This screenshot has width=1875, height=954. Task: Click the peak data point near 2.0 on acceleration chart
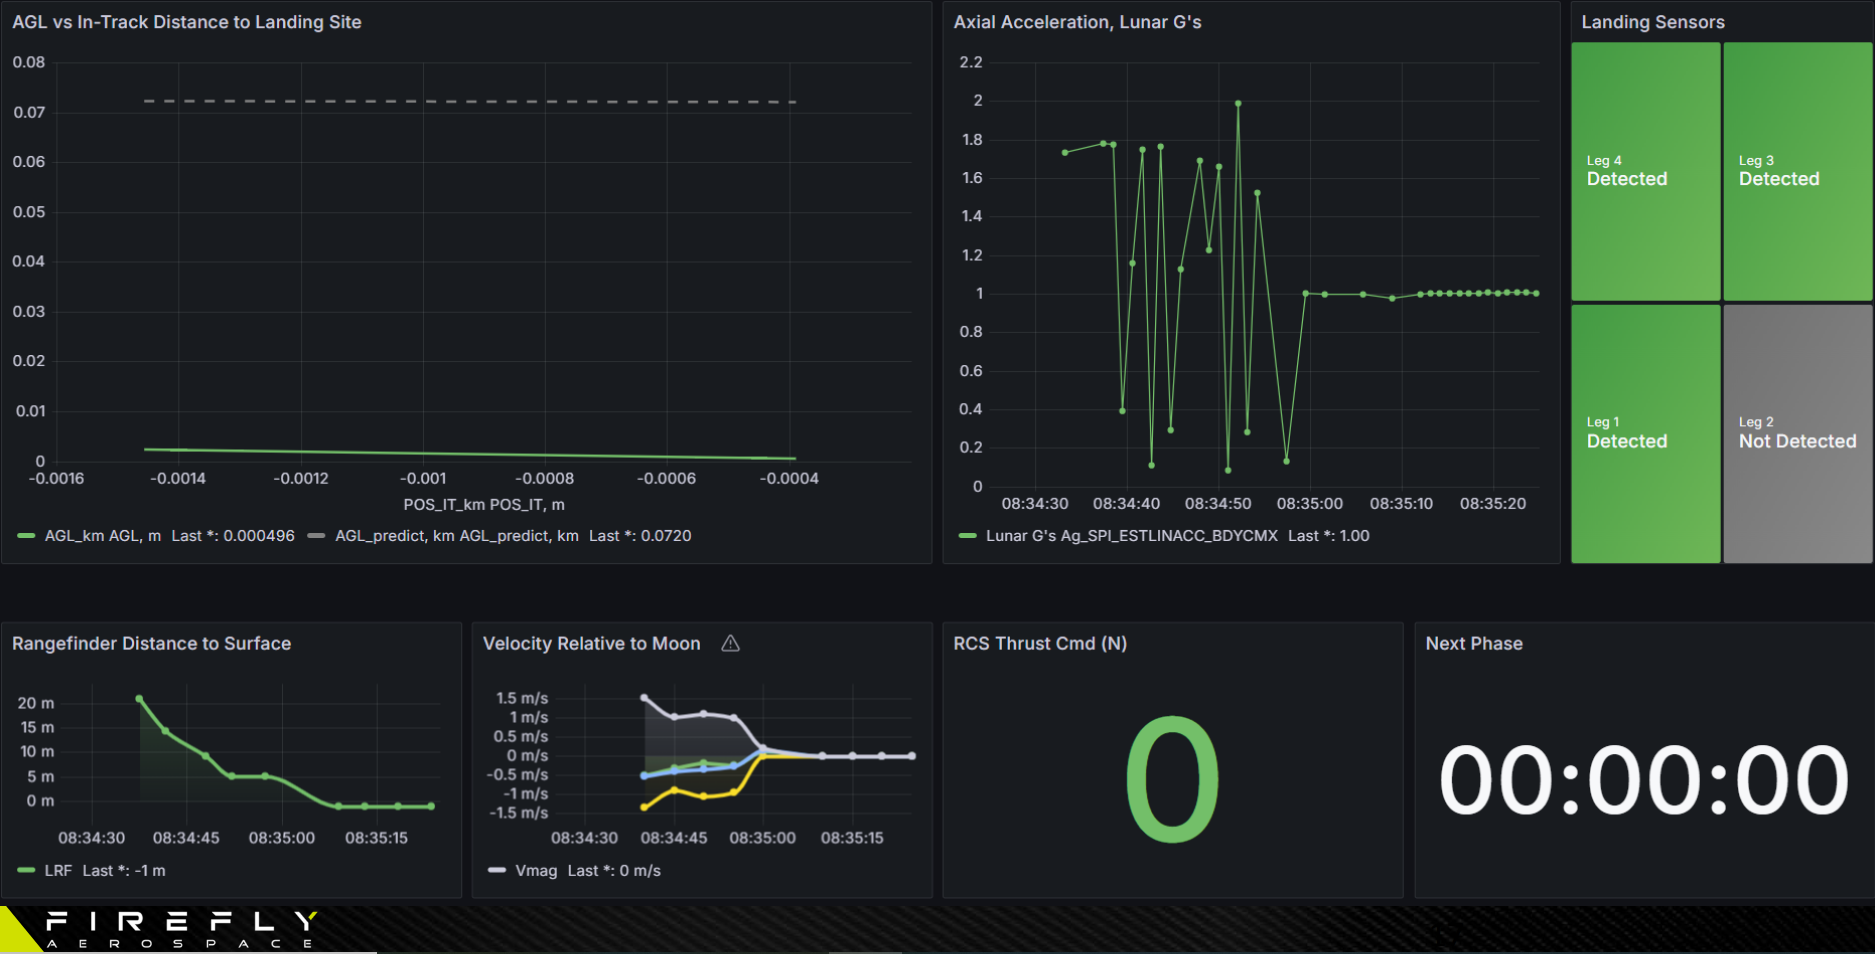click(x=1238, y=101)
